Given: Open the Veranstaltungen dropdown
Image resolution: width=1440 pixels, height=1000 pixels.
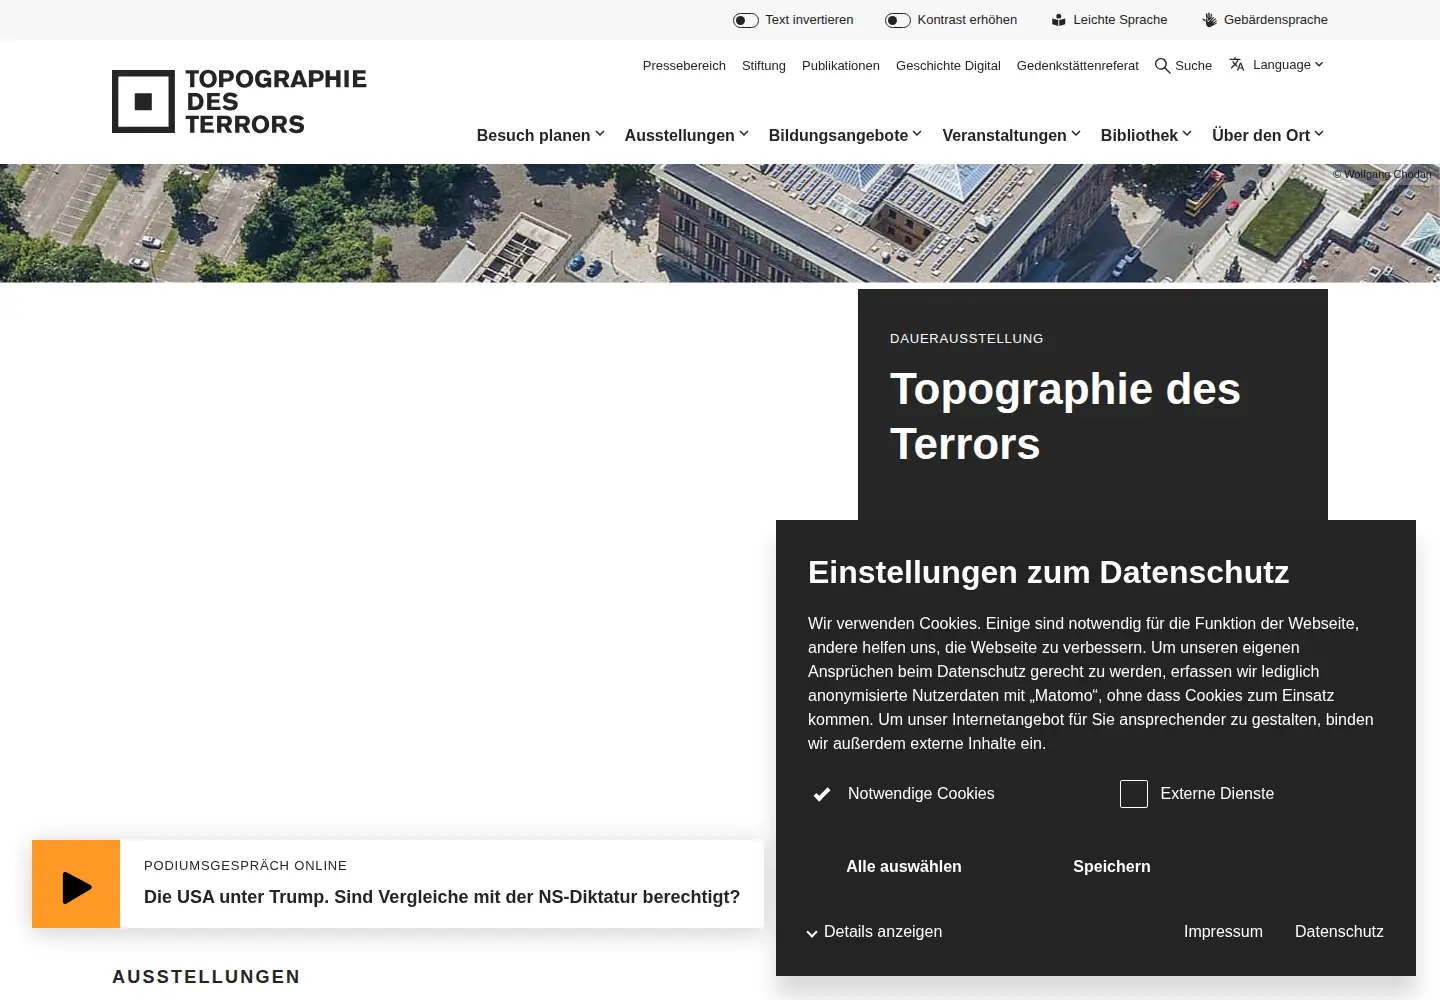Looking at the screenshot, I should [x=1012, y=135].
